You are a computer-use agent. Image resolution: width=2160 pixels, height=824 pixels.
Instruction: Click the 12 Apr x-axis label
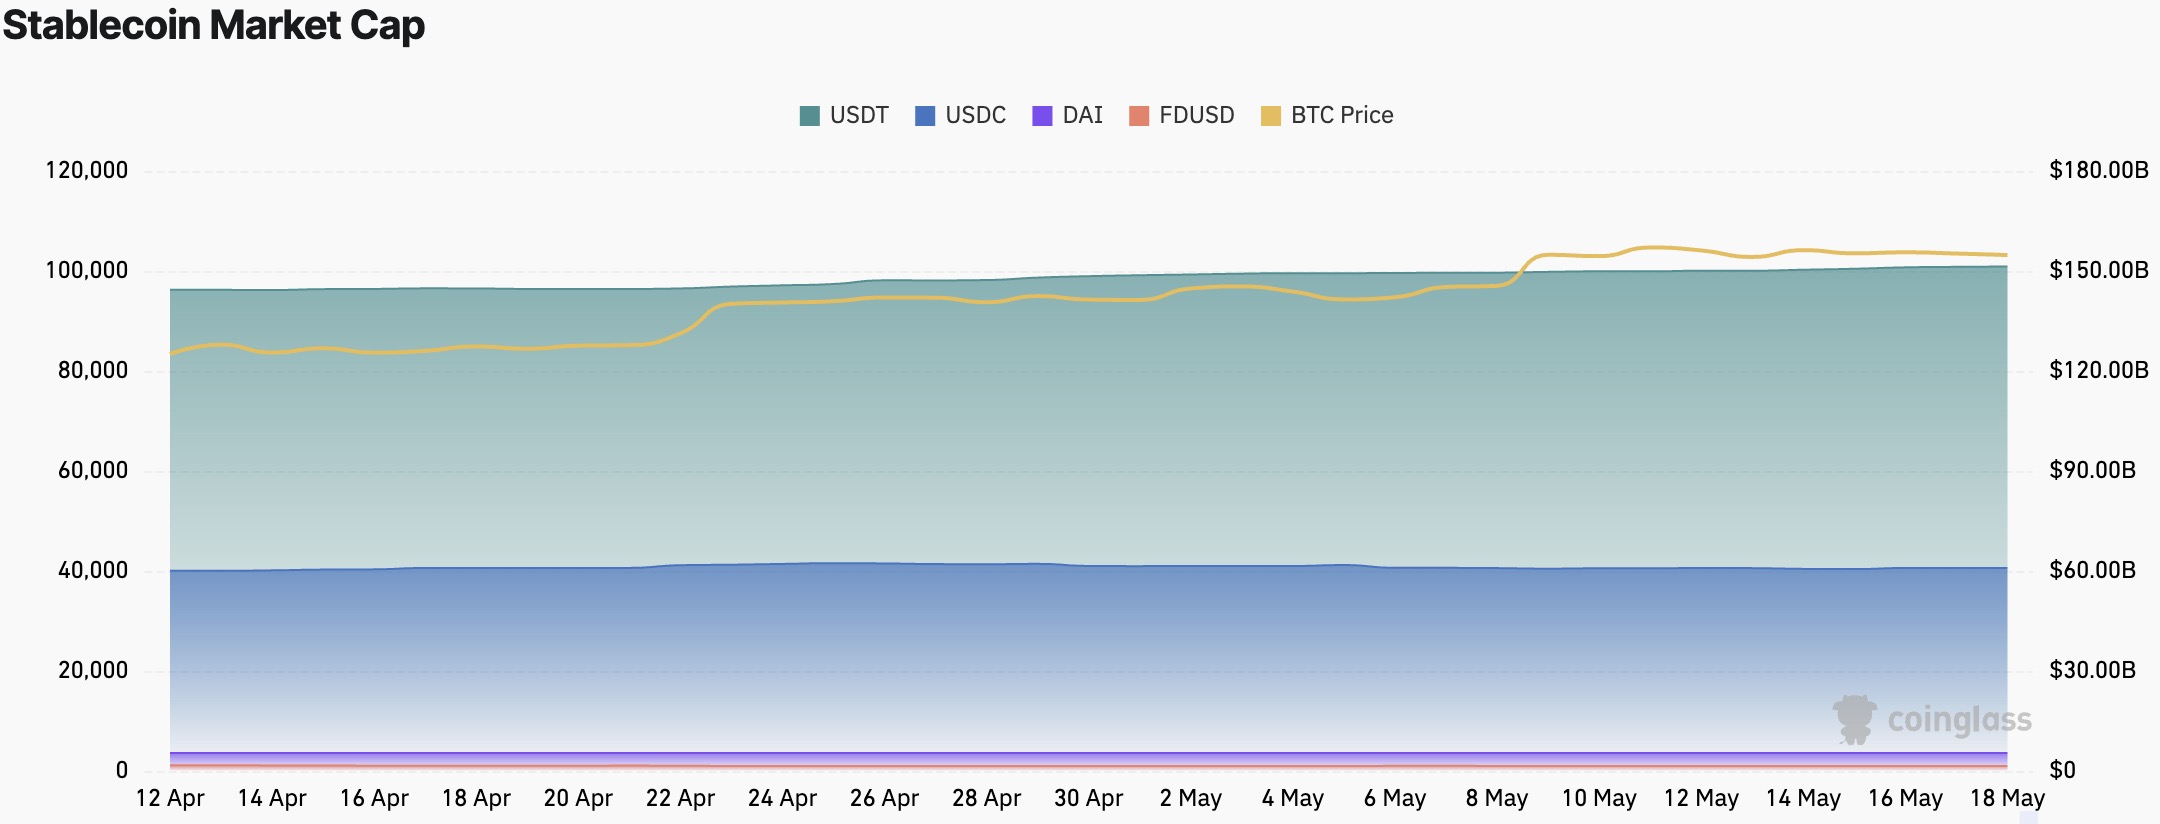(x=170, y=799)
